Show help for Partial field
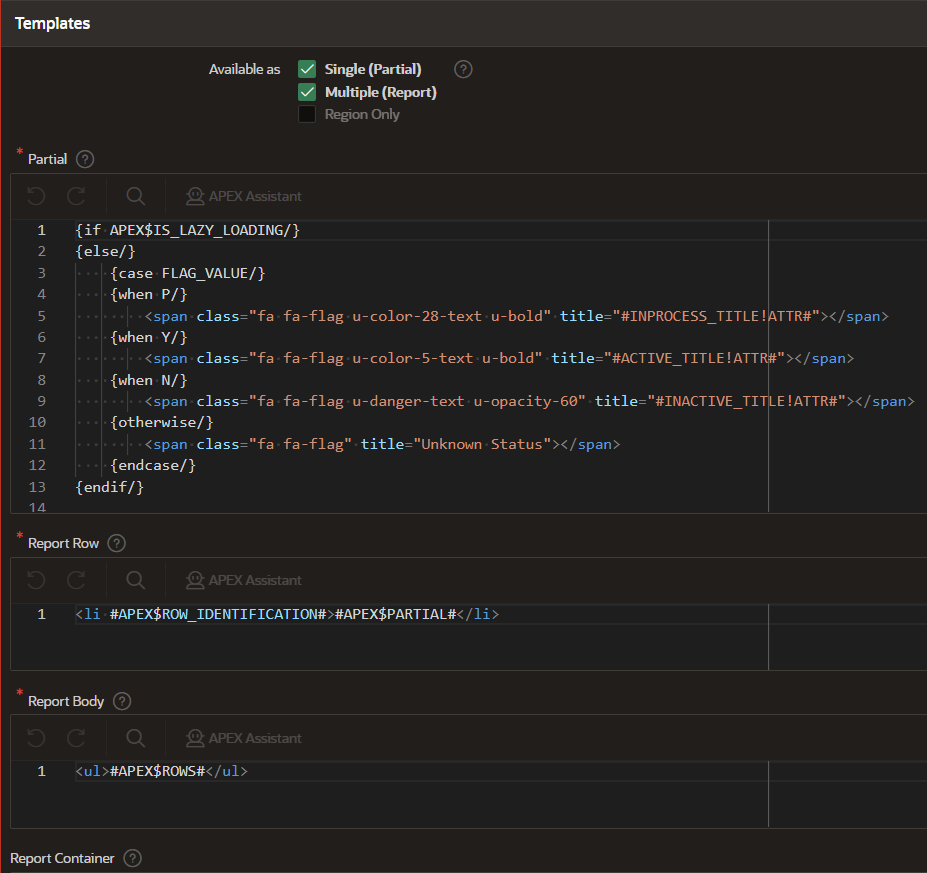 pyautogui.click(x=85, y=159)
